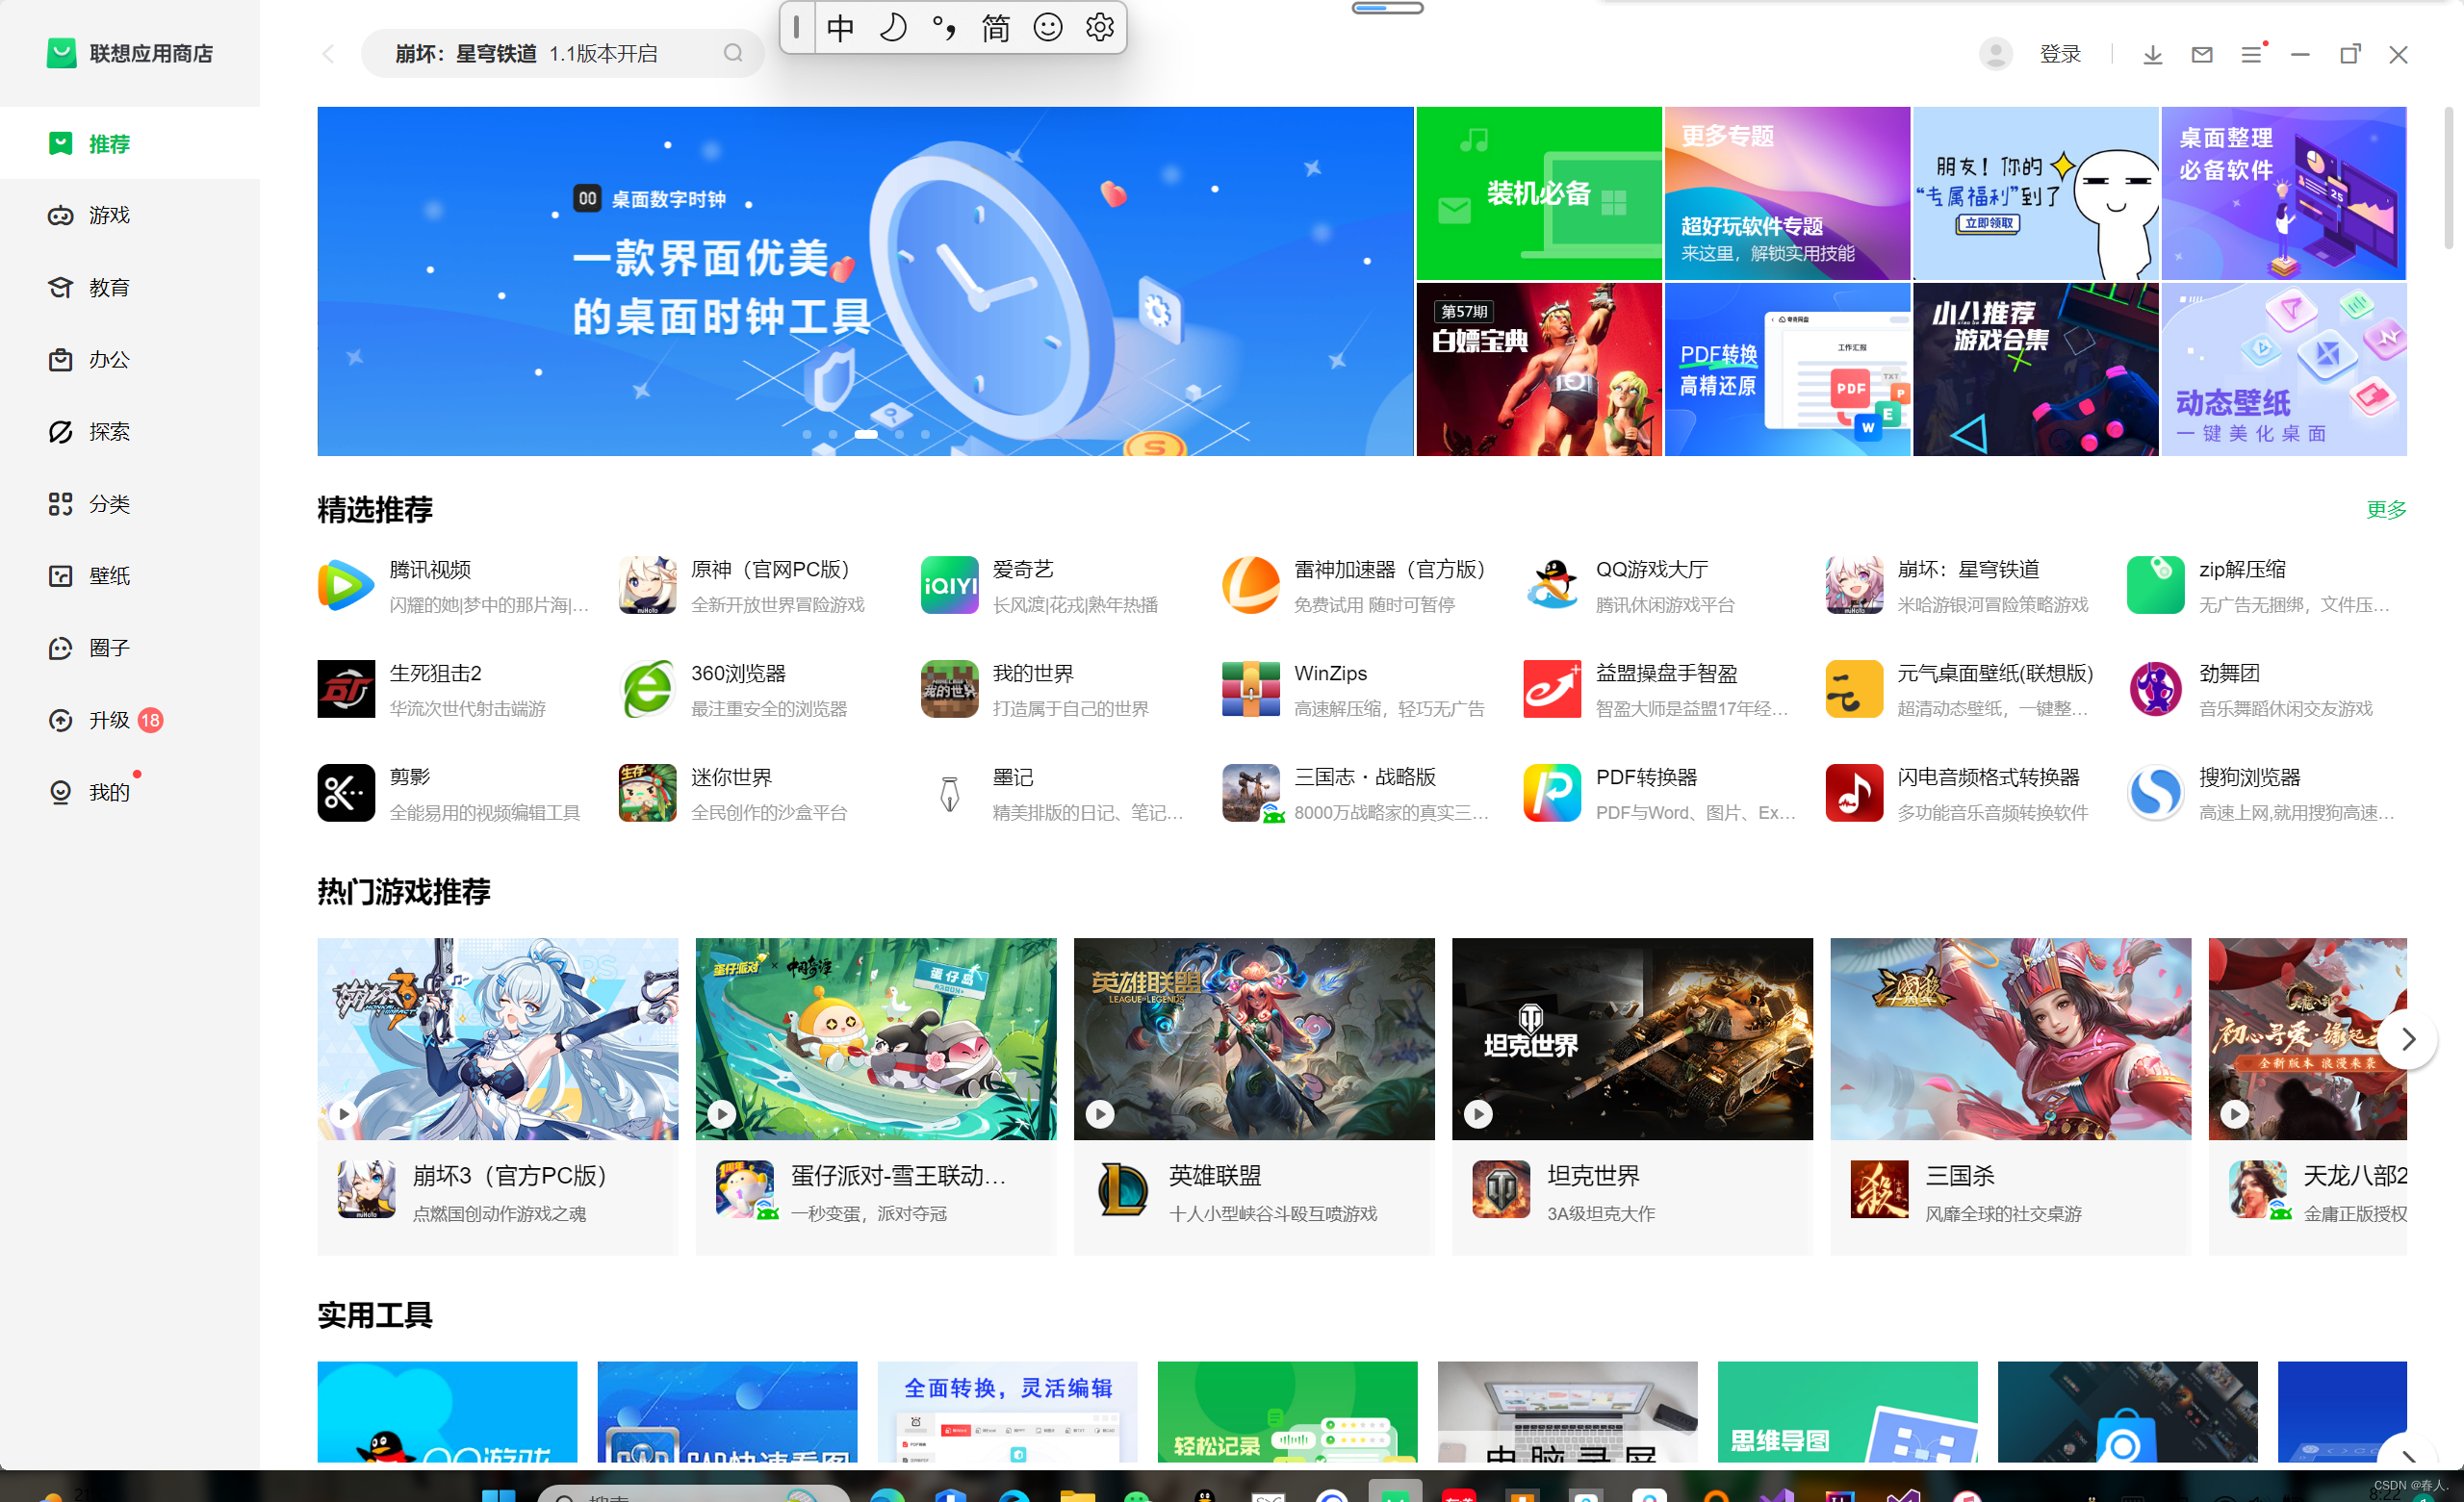This screenshot has height=1502, width=2464.
Task: Open the 升级 updates entry
Action: (108, 720)
